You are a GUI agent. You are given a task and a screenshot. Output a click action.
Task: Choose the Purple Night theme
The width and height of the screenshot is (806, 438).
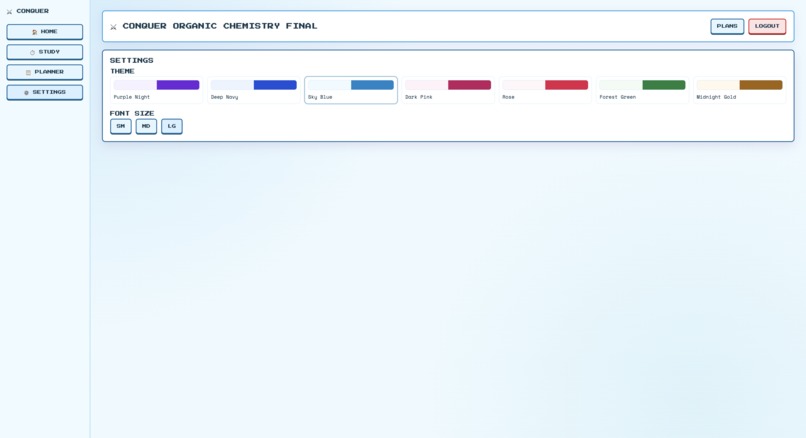point(156,90)
